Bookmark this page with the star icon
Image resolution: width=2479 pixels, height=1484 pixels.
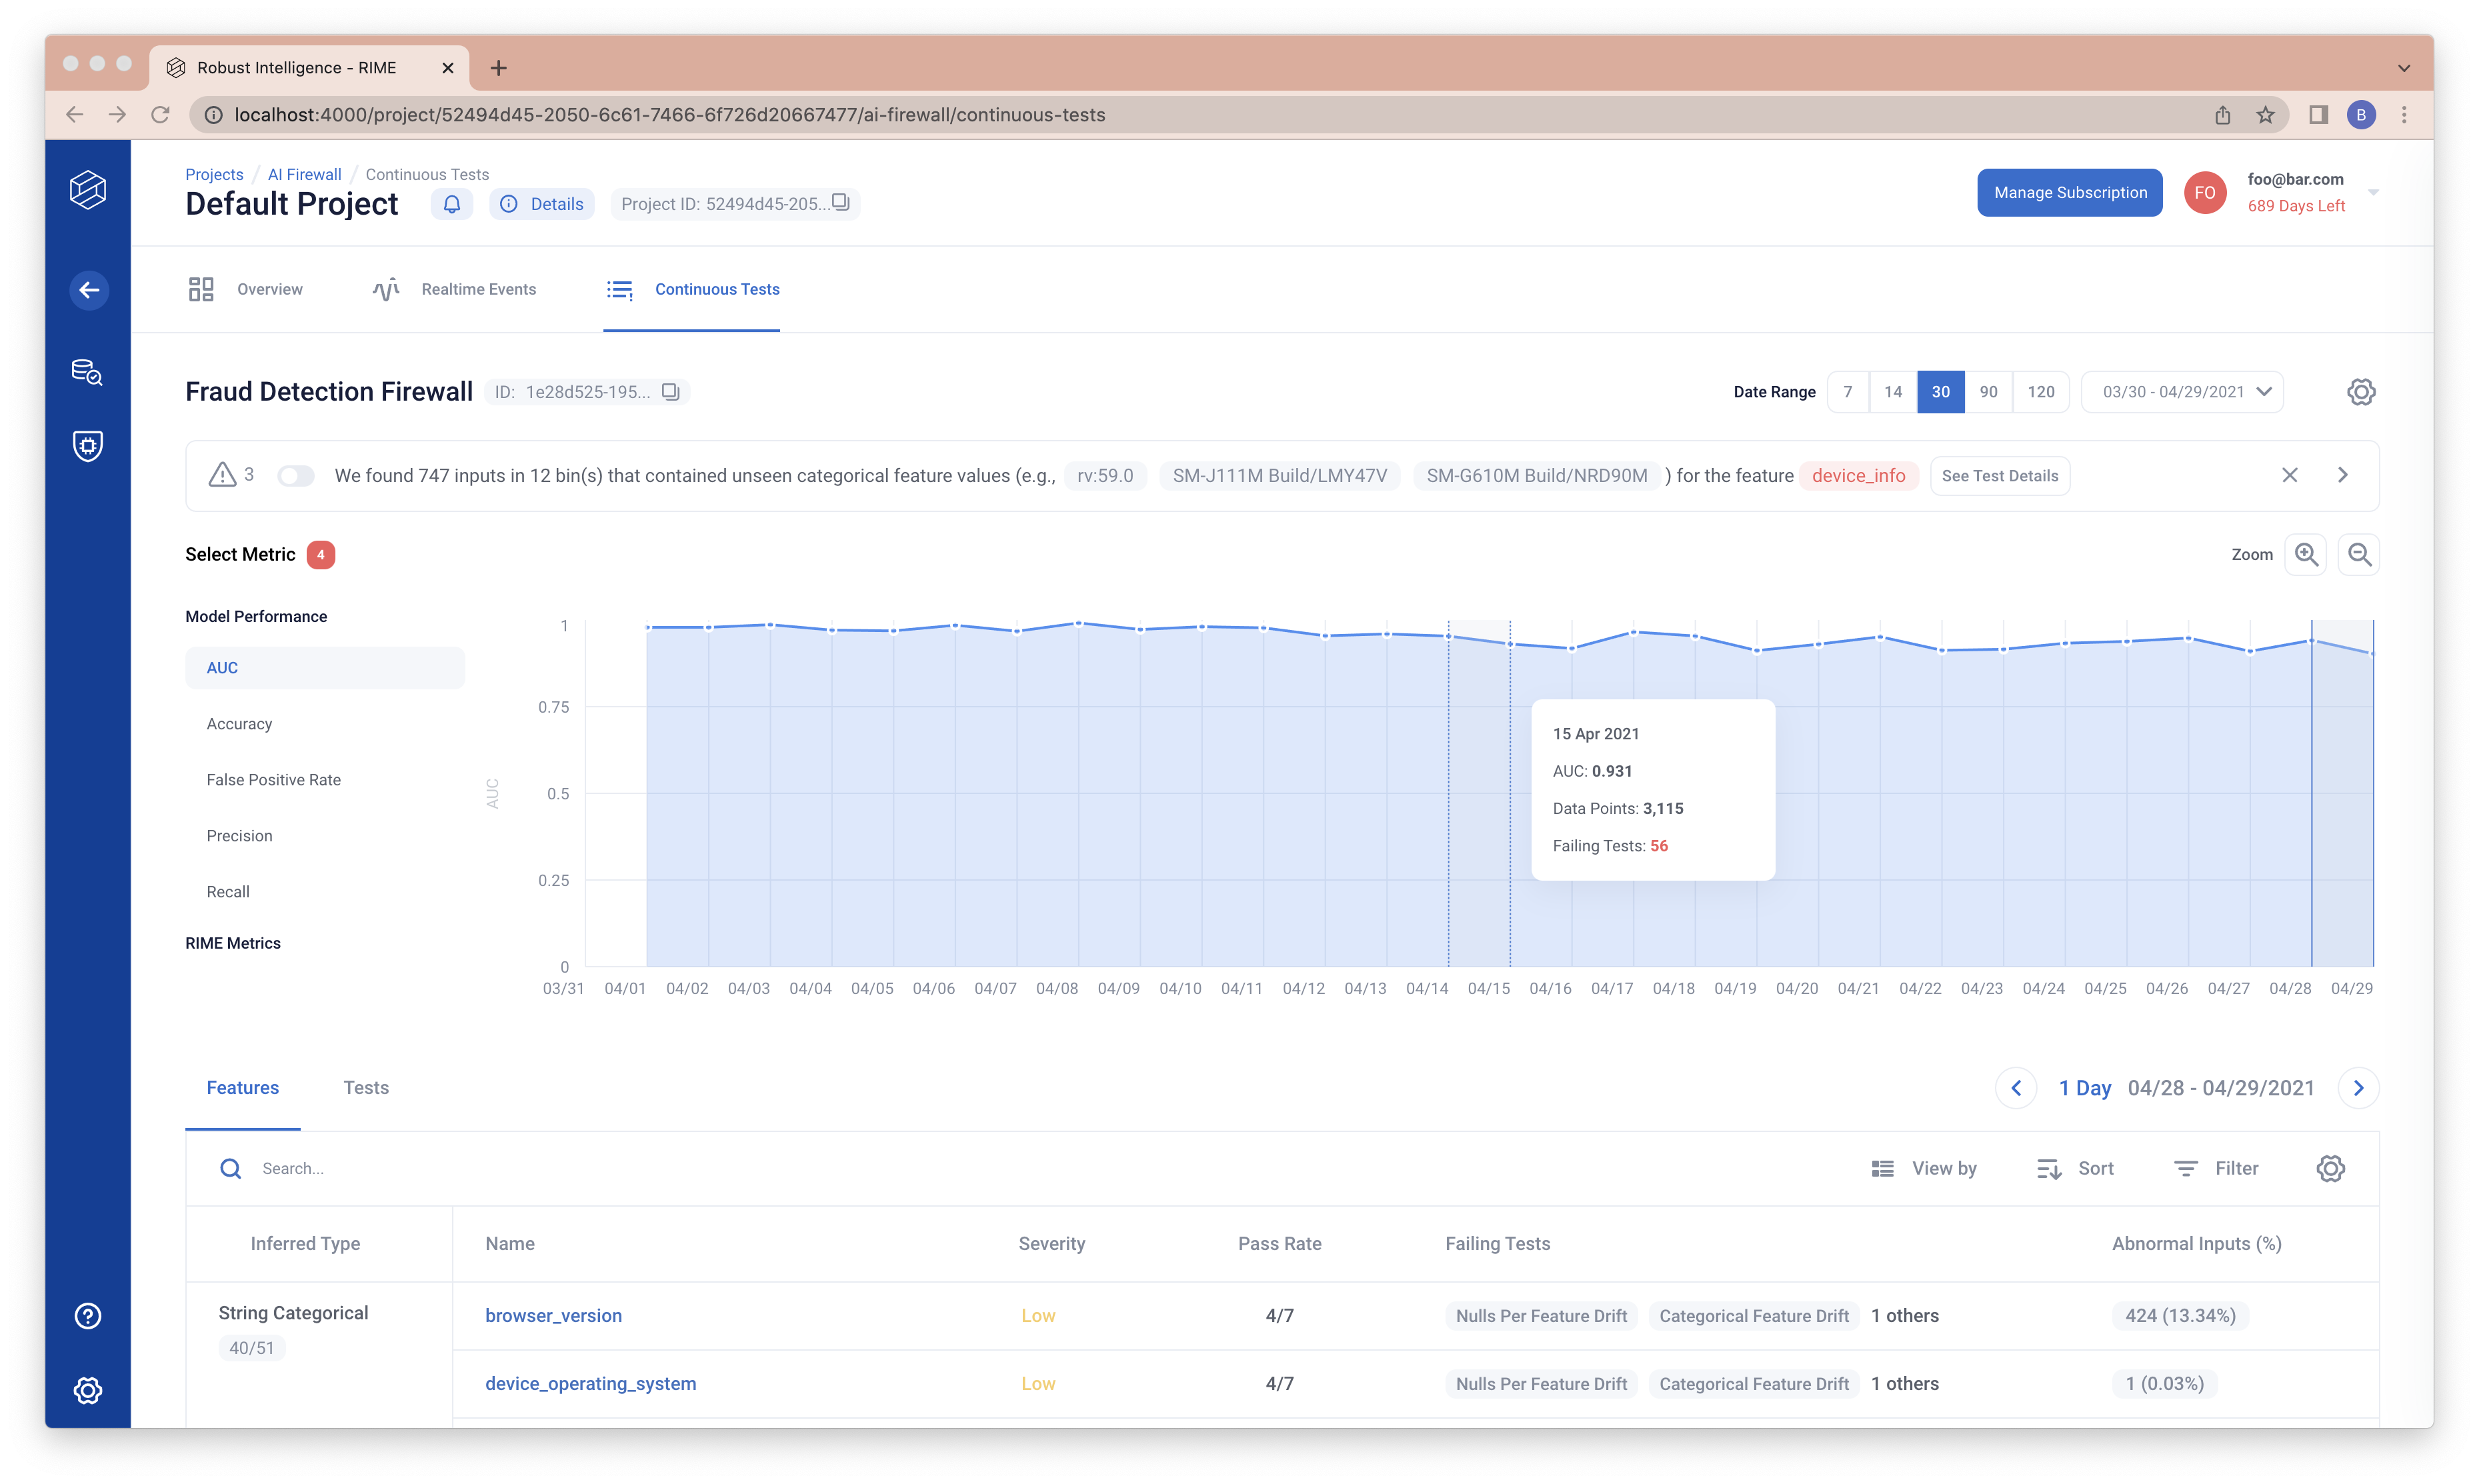[2265, 115]
